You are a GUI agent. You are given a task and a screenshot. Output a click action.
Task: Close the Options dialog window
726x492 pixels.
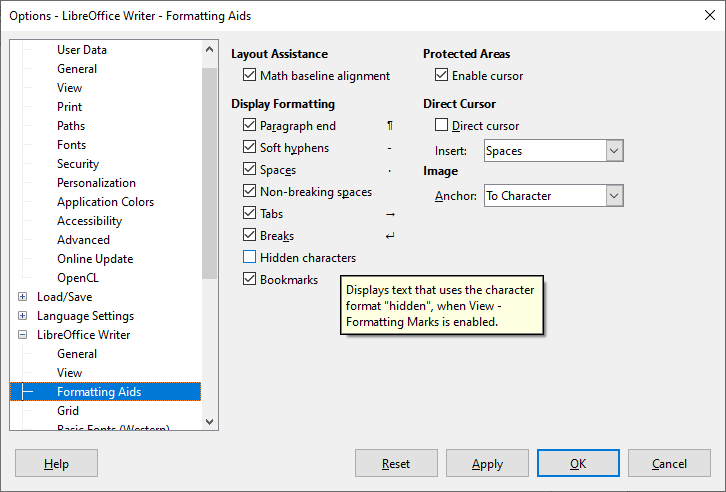point(710,15)
